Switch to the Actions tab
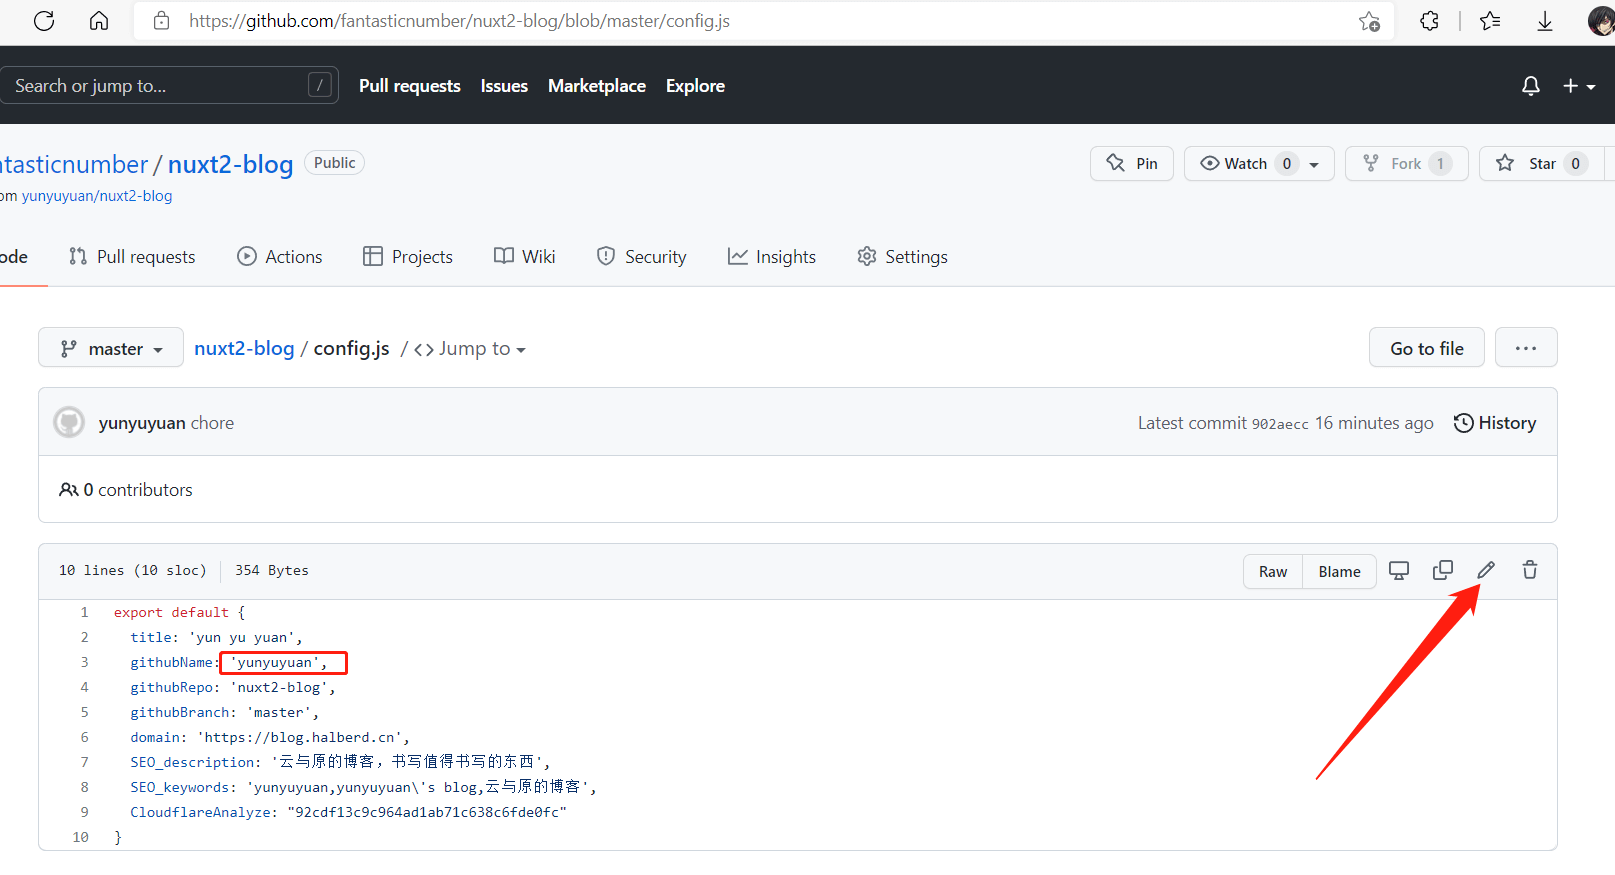The image size is (1615, 875). (x=280, y=257)
